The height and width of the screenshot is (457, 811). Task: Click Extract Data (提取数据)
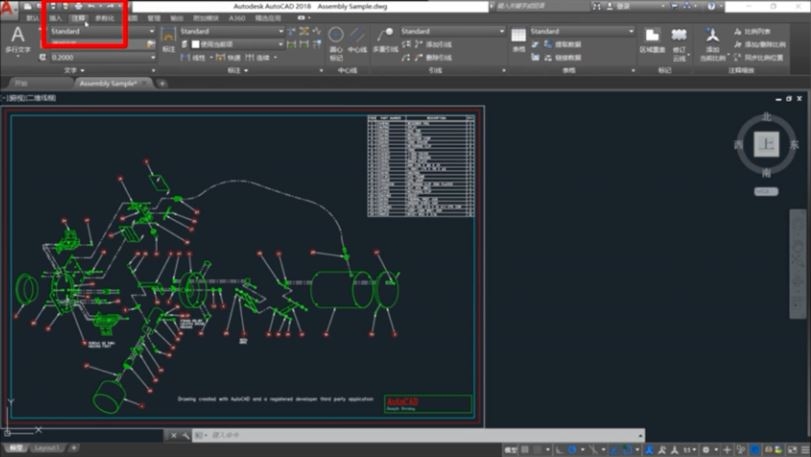562,44
